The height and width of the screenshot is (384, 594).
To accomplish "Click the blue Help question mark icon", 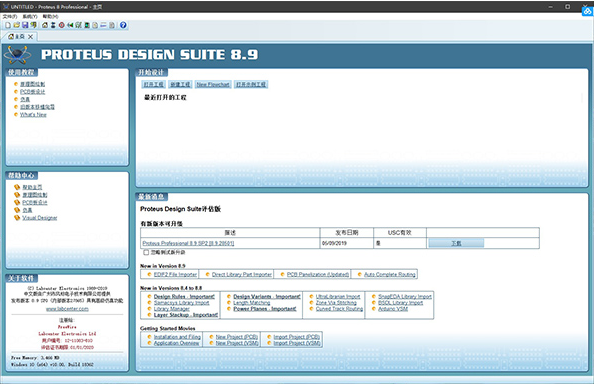I will [123, 25].
